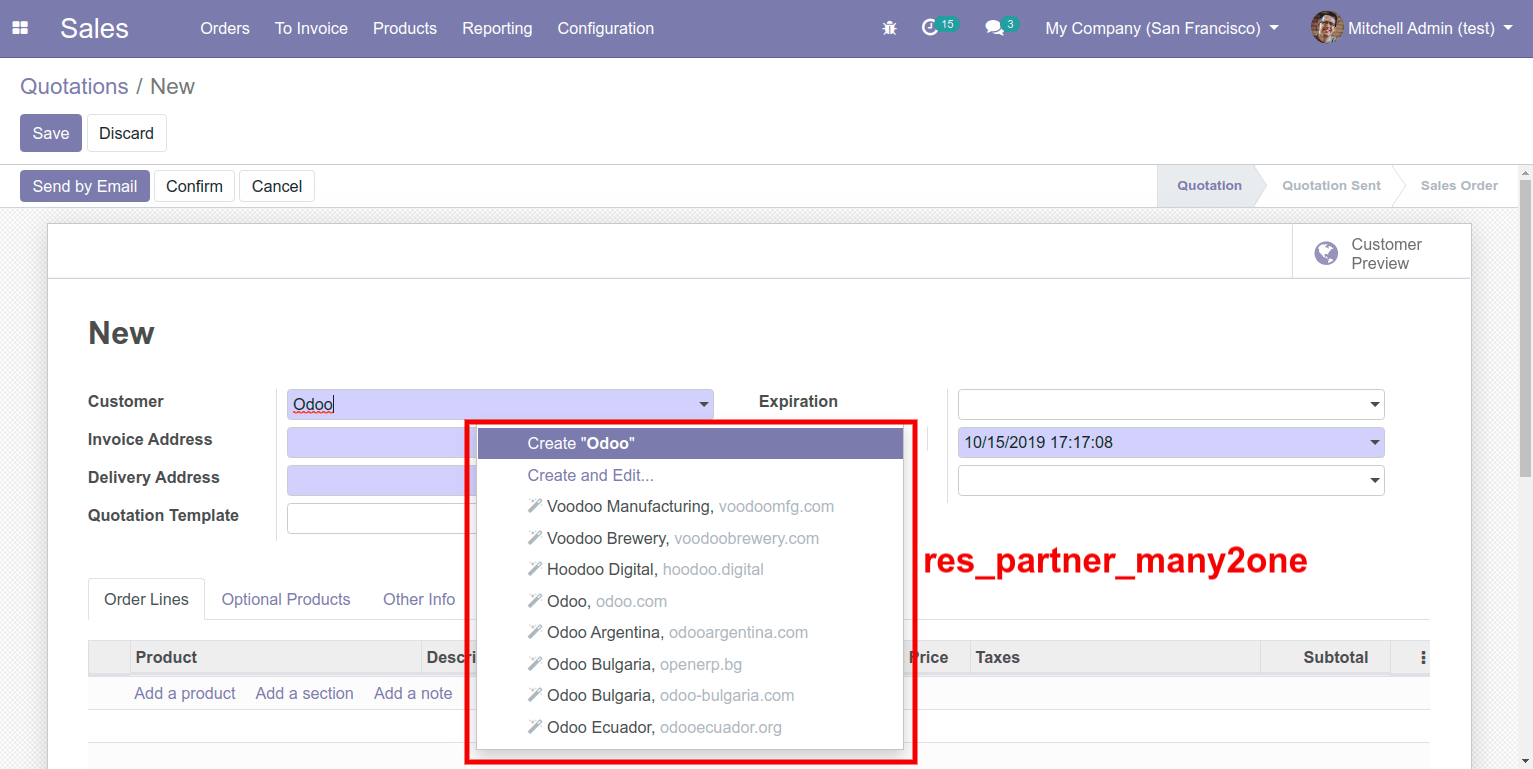Click the Sales app title

tap(94, 28)
